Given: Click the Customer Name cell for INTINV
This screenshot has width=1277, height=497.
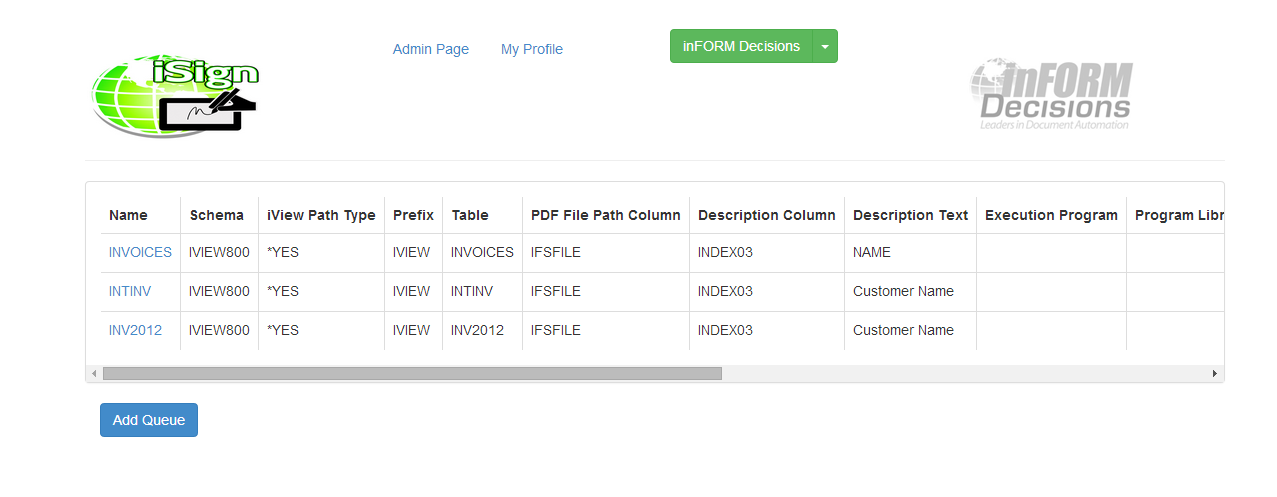Looking at the screenshot, I should coord(903,292).
